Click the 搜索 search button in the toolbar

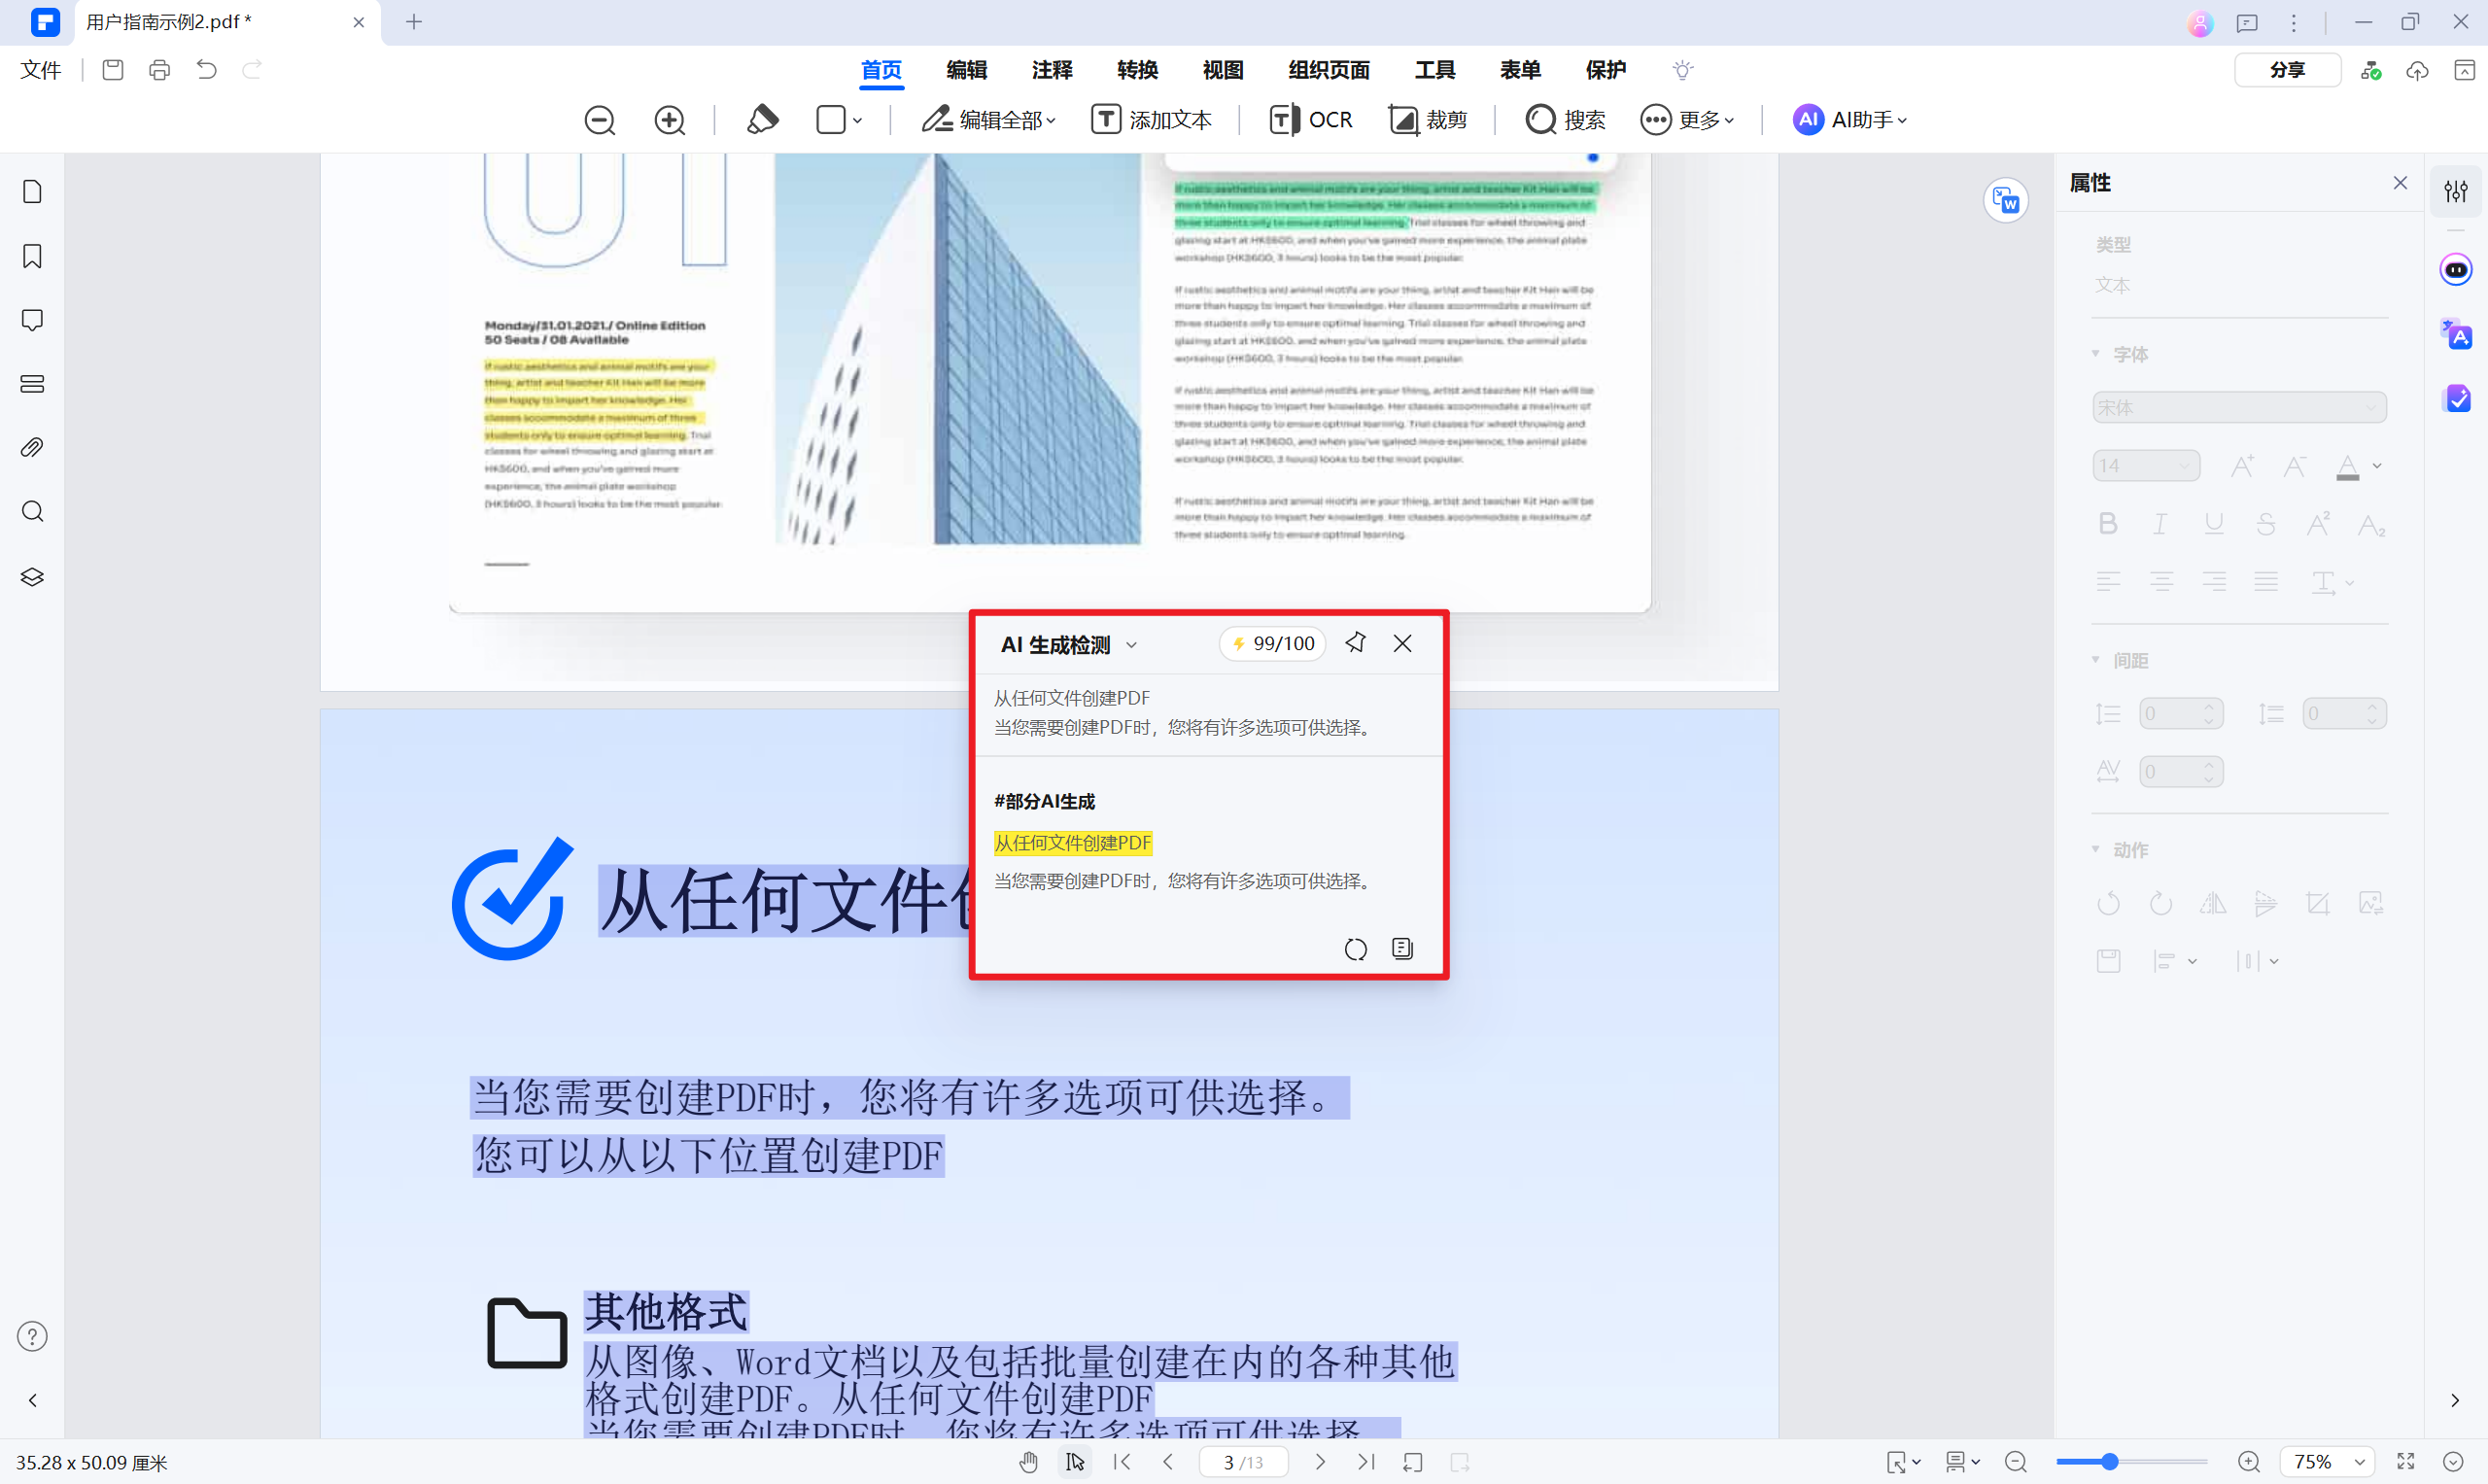1565,119
